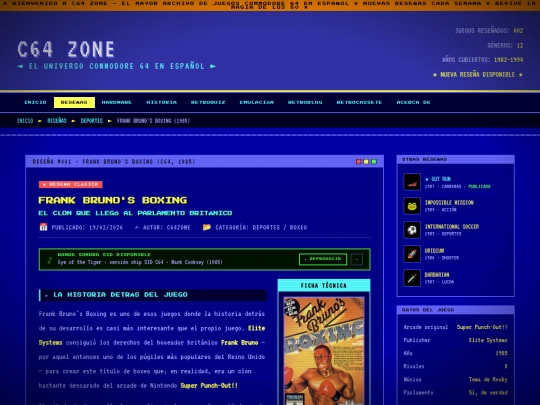
Task: Open the Uridium review link
Action: pyautogui.click(x=434, y=251)
